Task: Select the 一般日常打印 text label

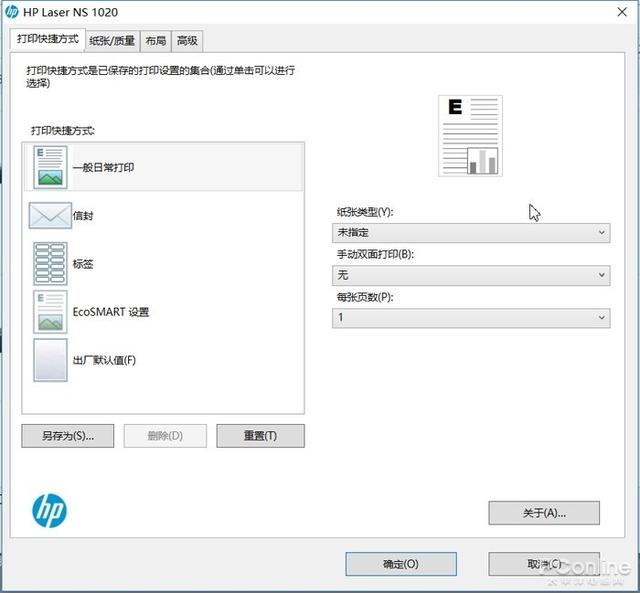Action: coord(103,167)
